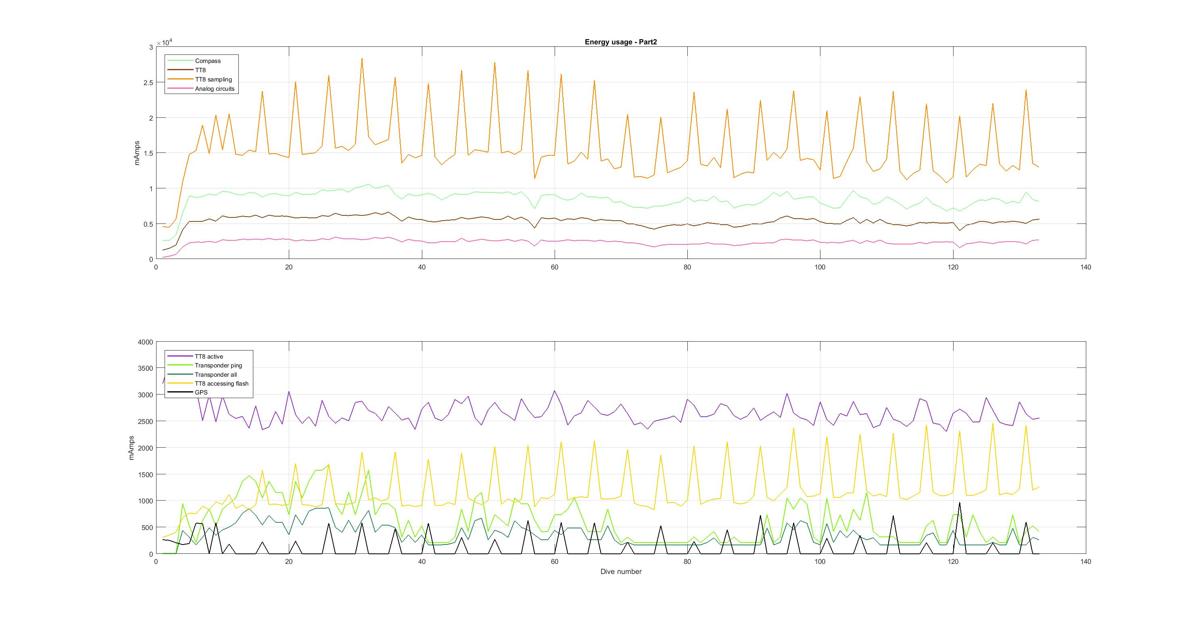Screen dimensions: 1200x622
Task: Click y-axis tick '500' on lower plot
Action: click(x=147, y=527)
